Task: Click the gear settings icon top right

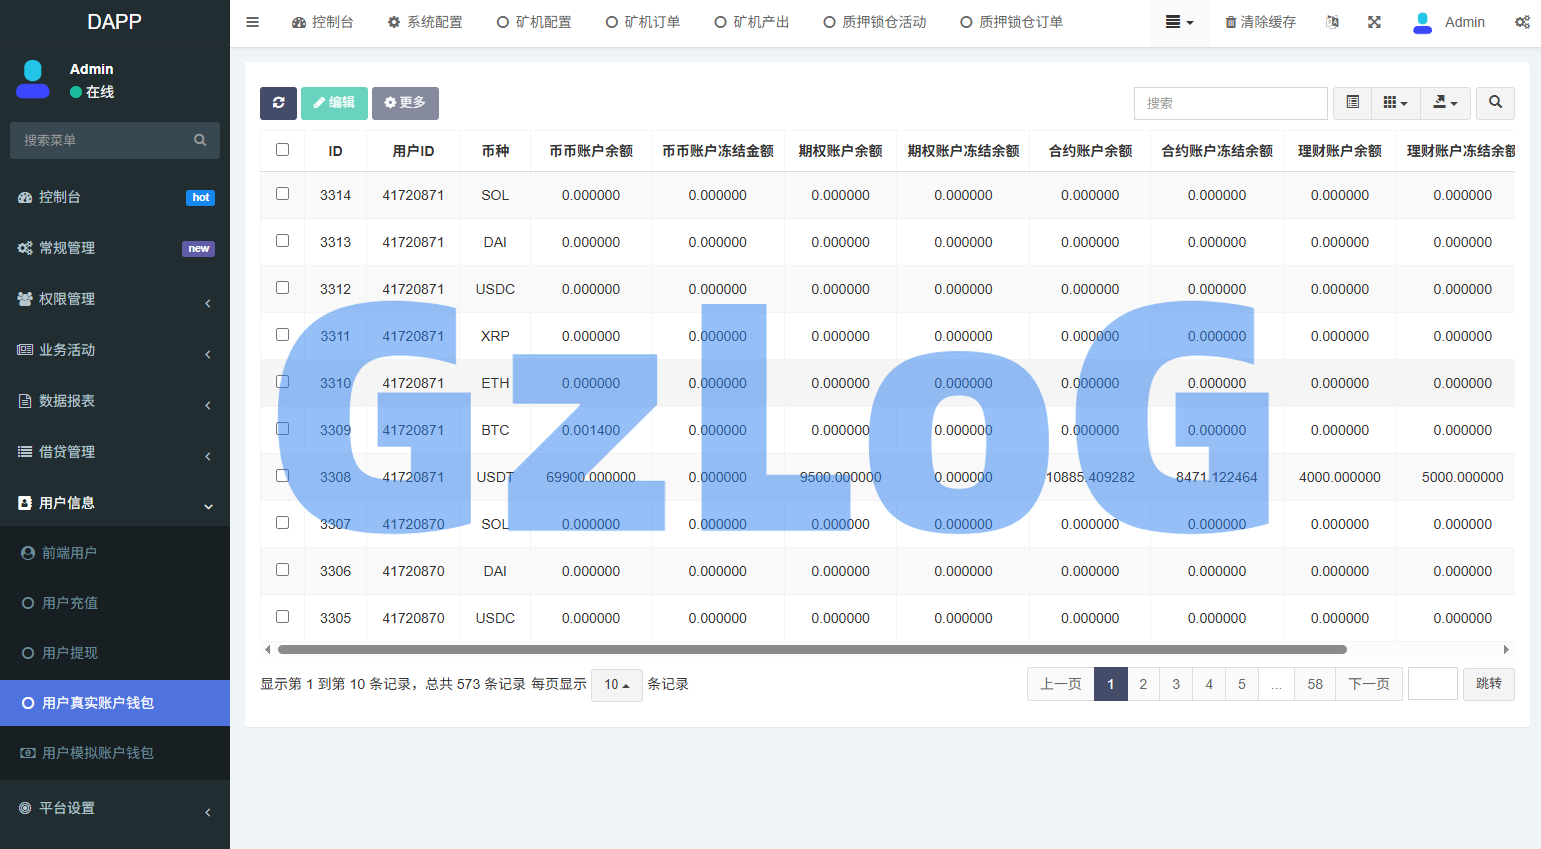Action: [x=1522, y=21]
